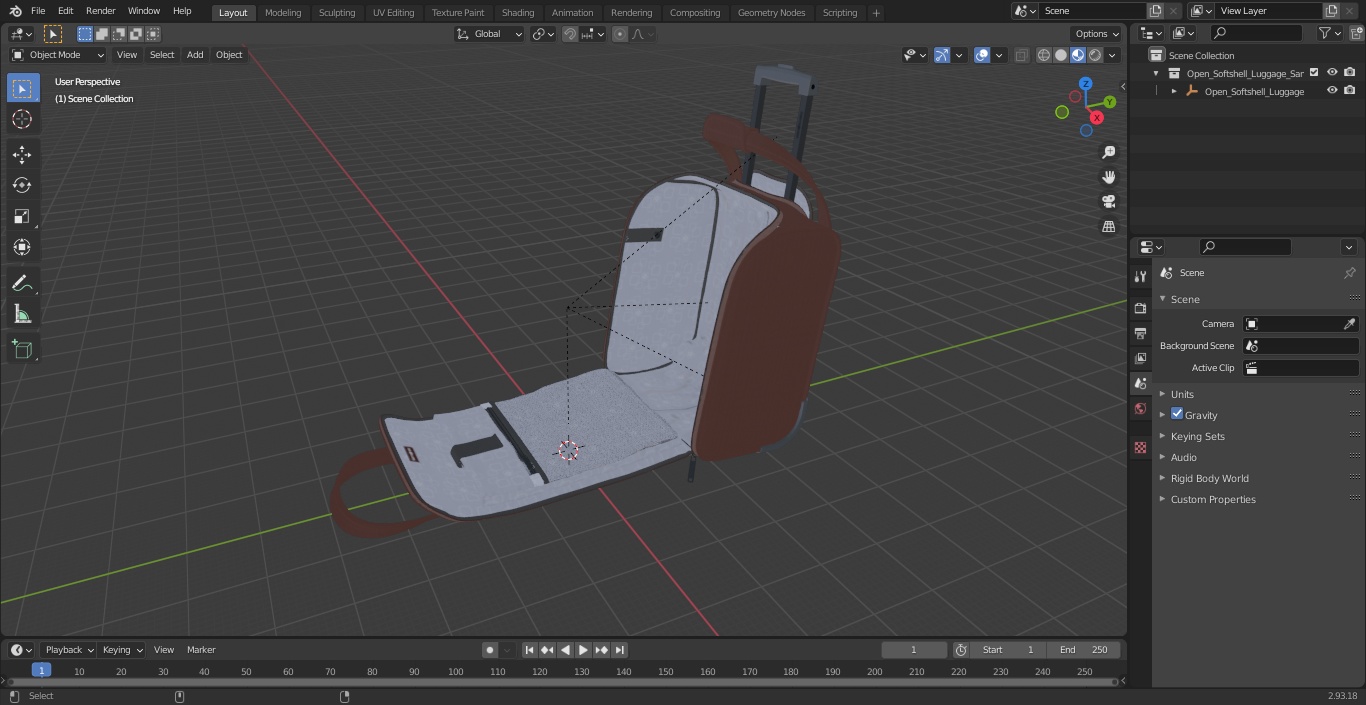Switch to wireframe viewport shading
The width and height of the screenshot is (1366, 705).
pos(1044,55)
